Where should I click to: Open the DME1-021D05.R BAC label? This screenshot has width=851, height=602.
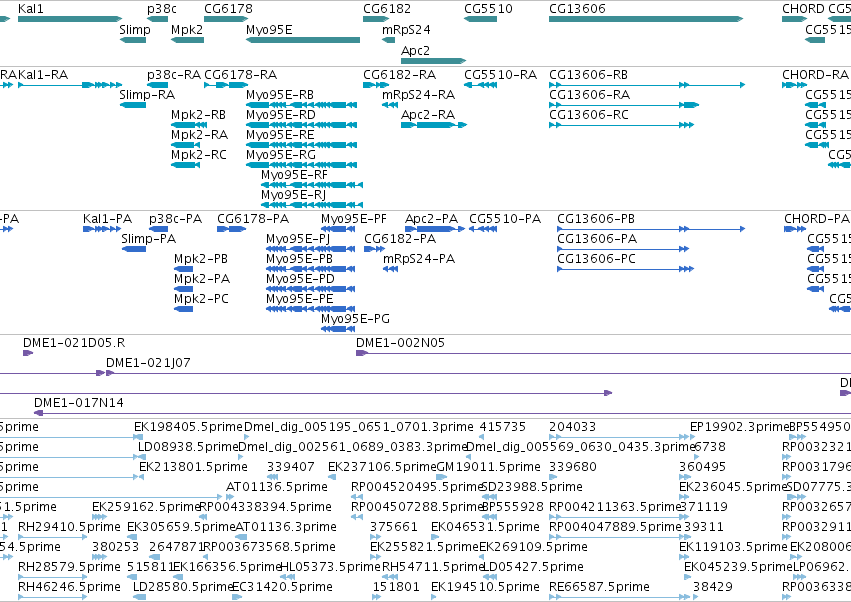(74, 343)
